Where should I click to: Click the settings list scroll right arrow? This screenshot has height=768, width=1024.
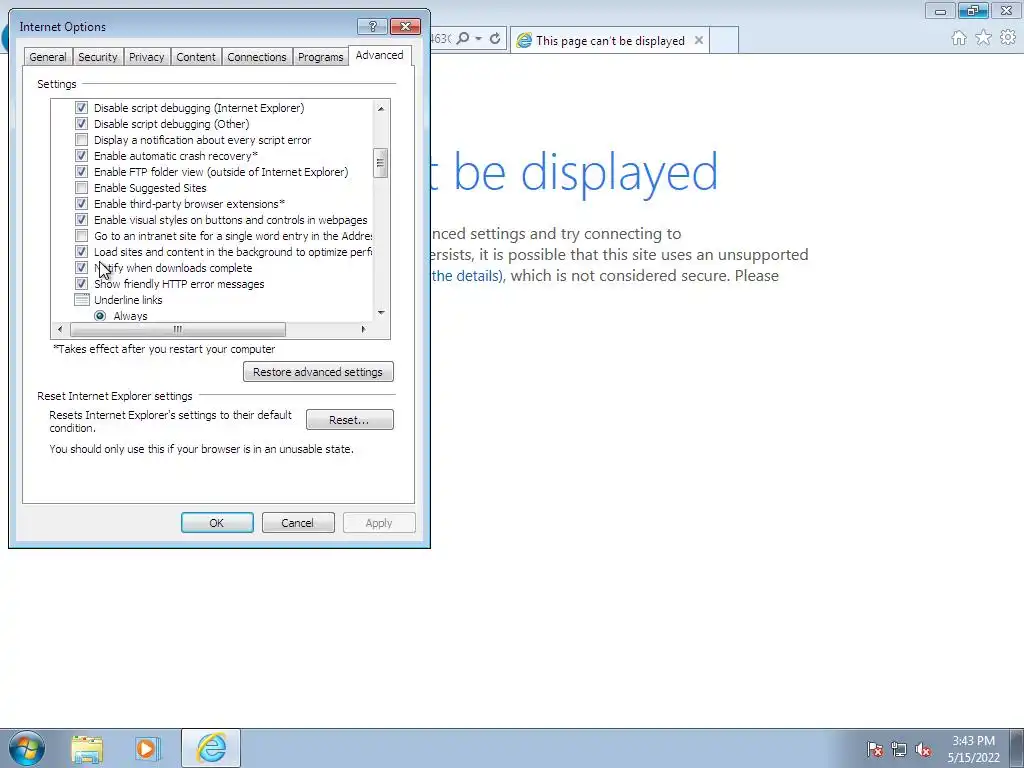pyautogui.click(x=364, y=329)
